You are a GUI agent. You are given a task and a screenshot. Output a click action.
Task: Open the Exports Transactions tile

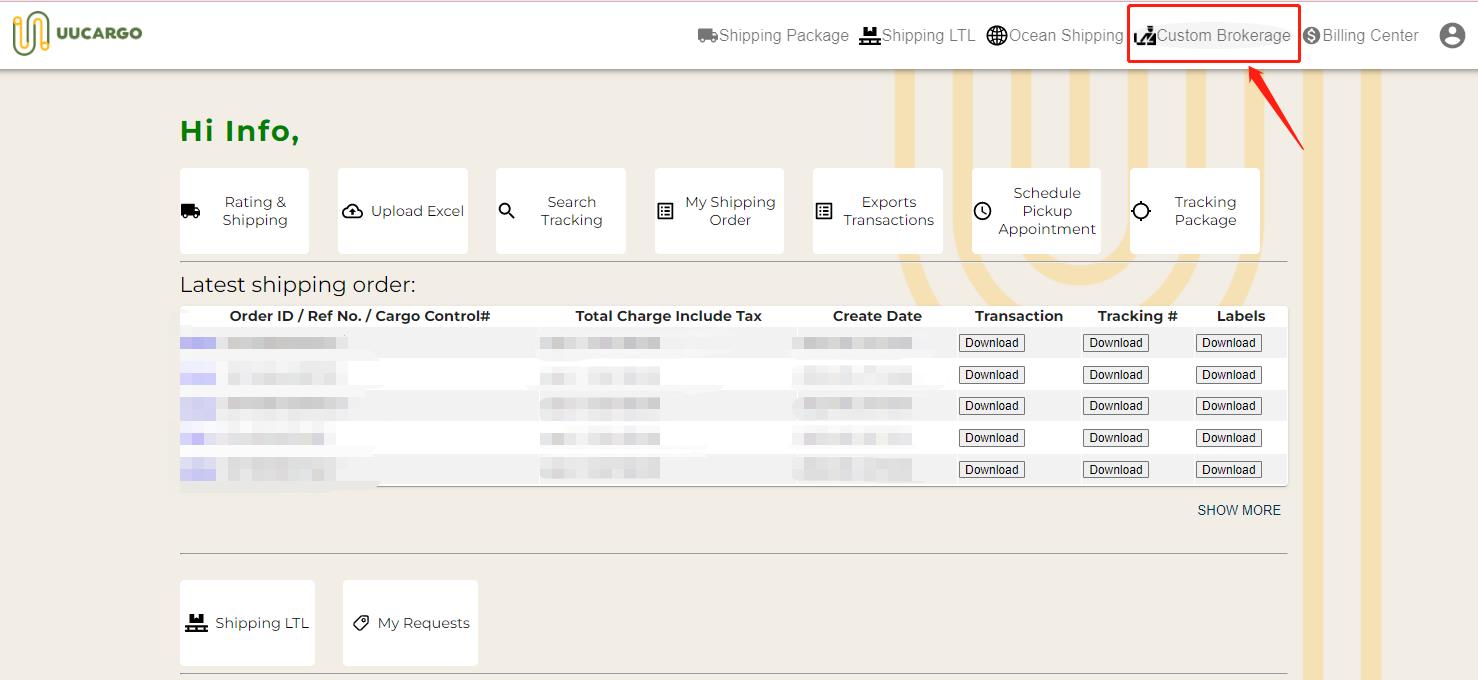pos(877,211)
